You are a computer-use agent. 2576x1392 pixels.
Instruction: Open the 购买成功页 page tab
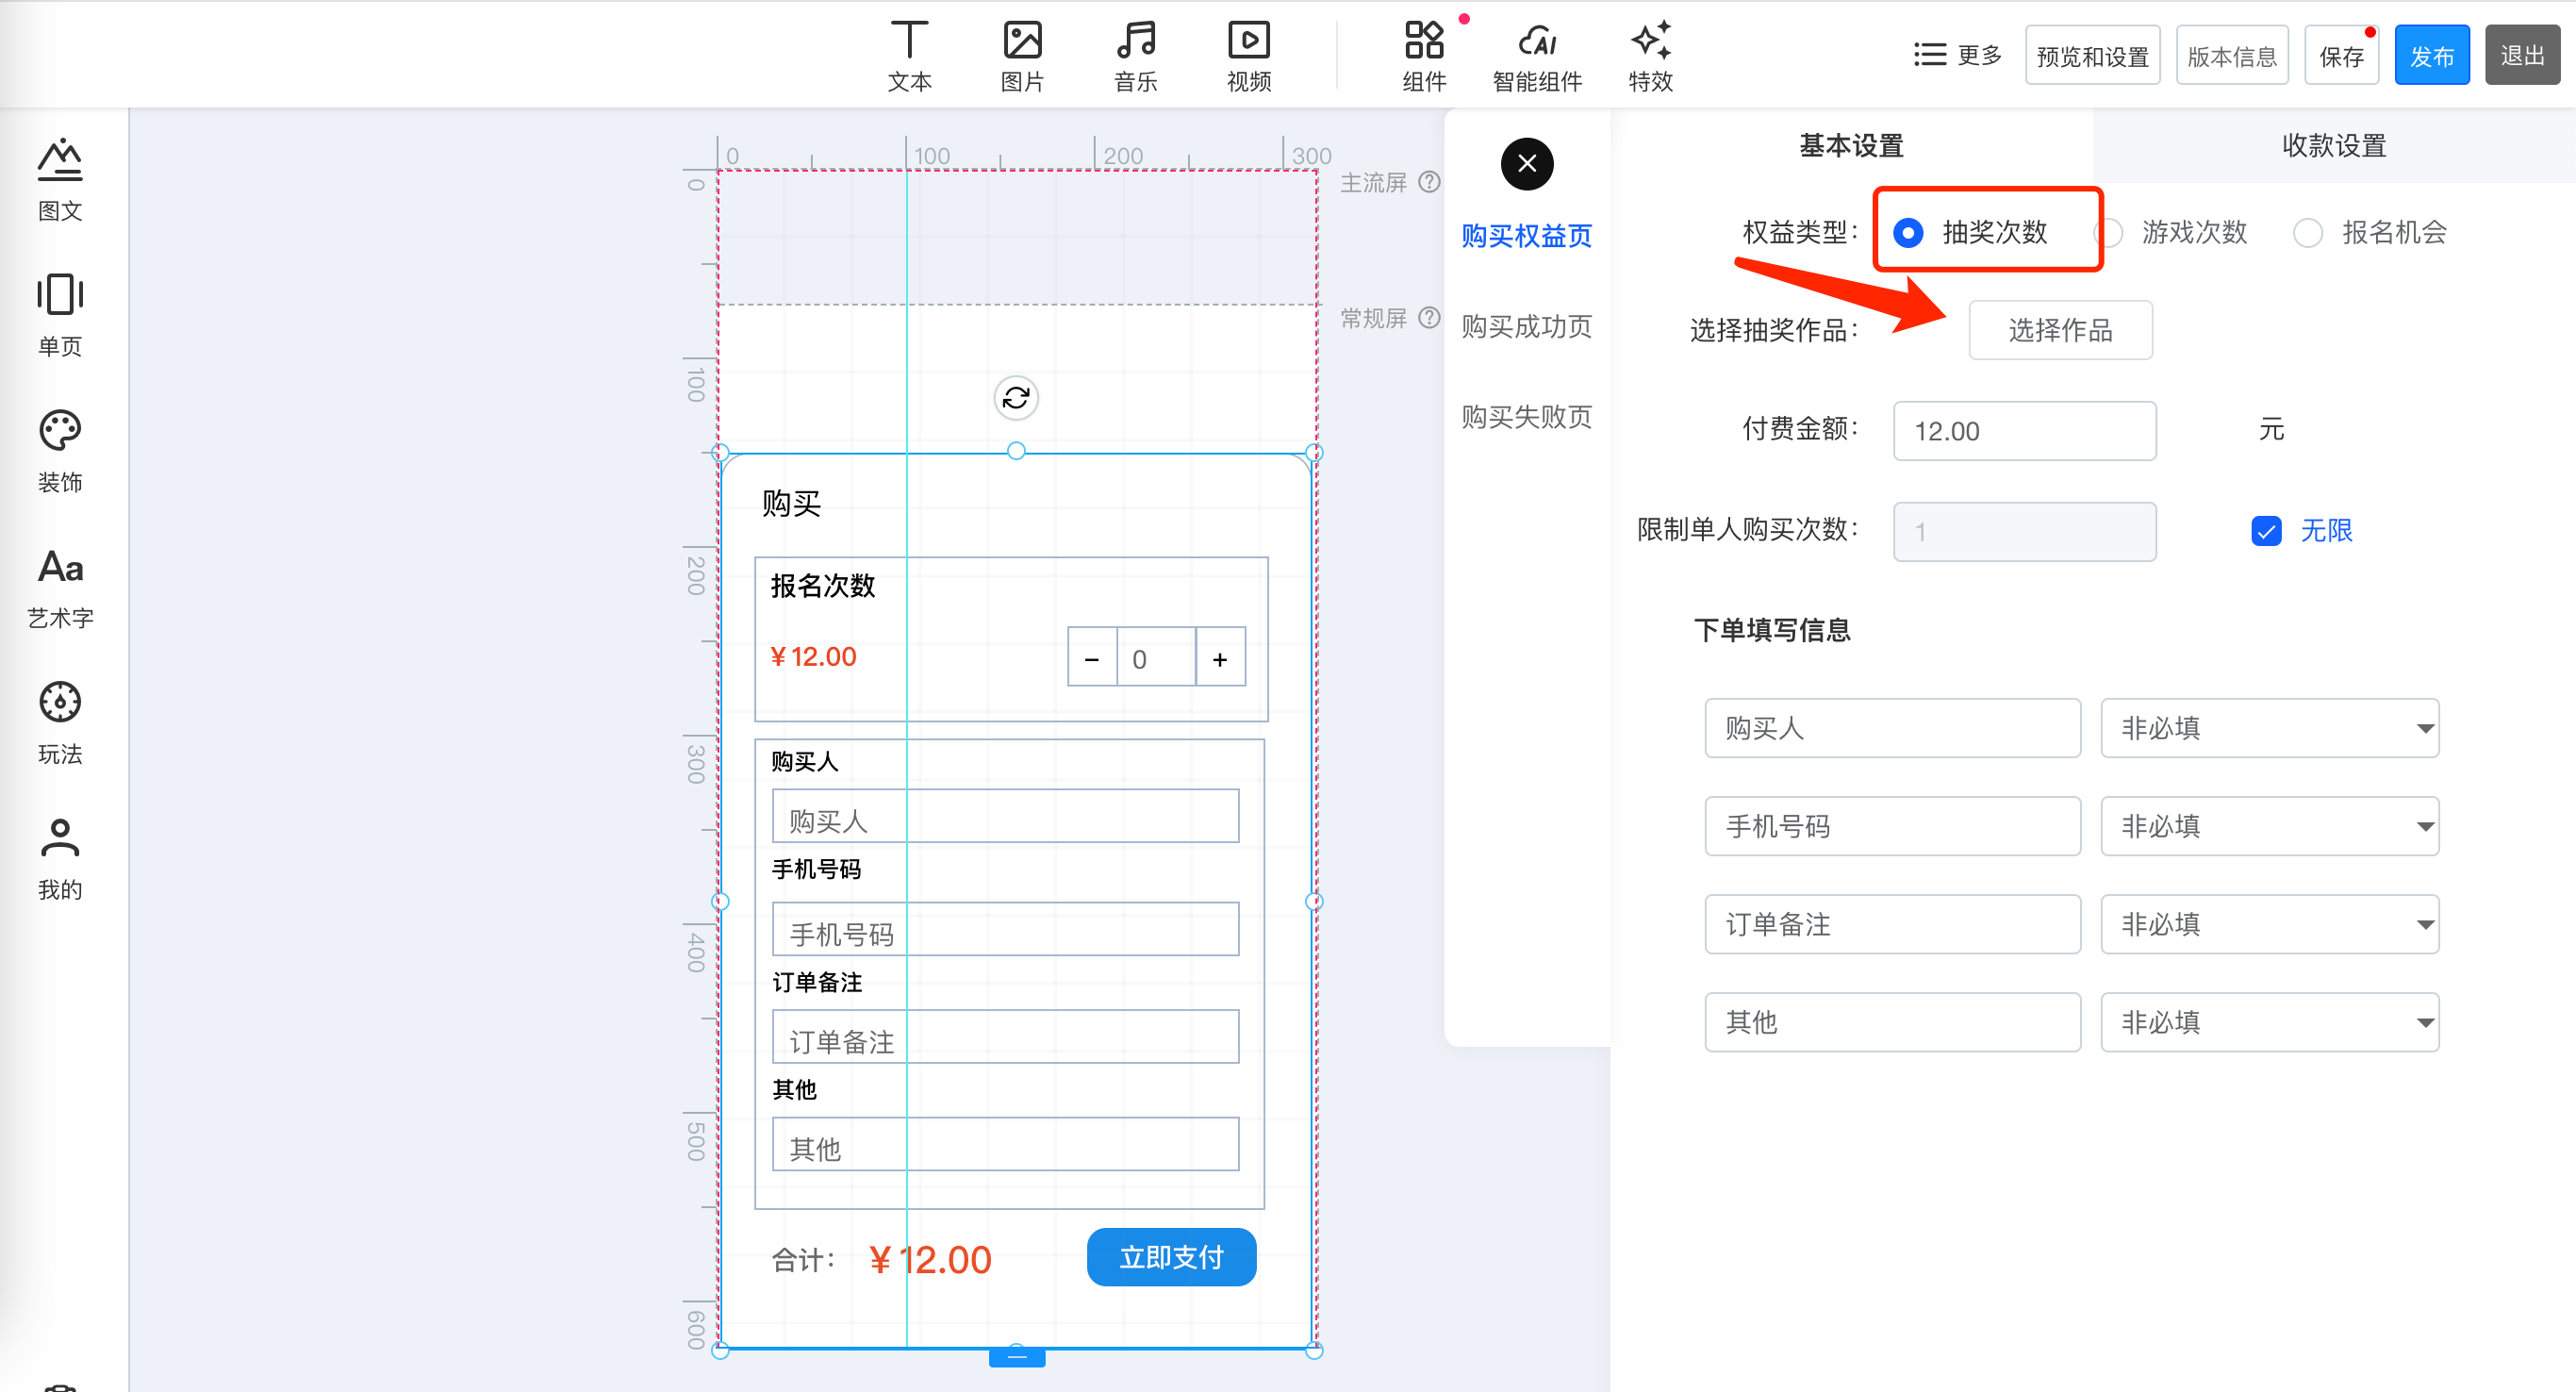1525,327
